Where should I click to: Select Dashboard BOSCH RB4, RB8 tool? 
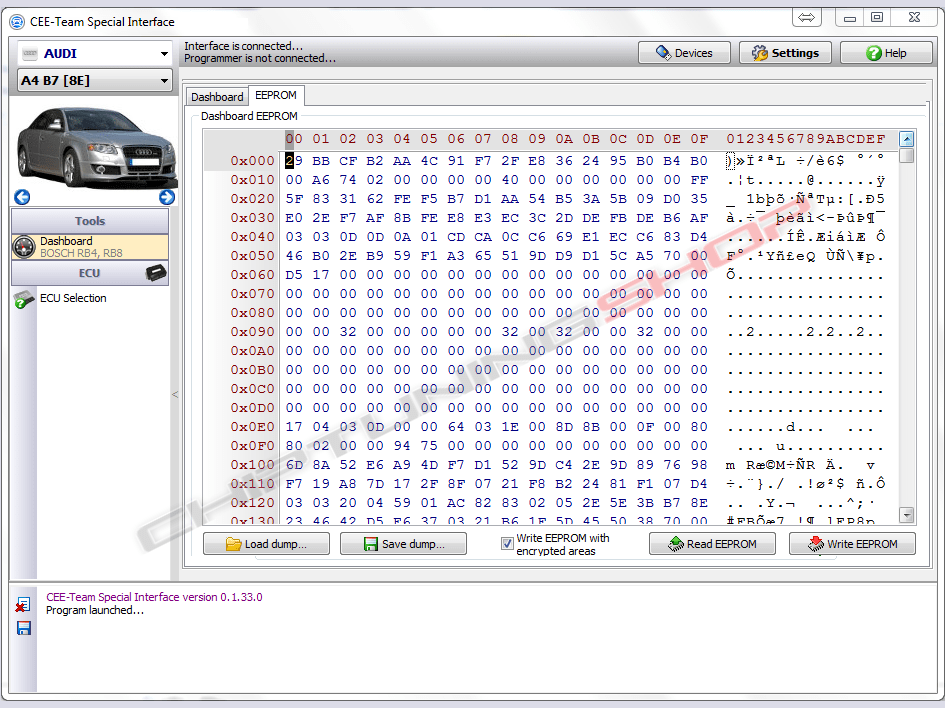[90, 247]
